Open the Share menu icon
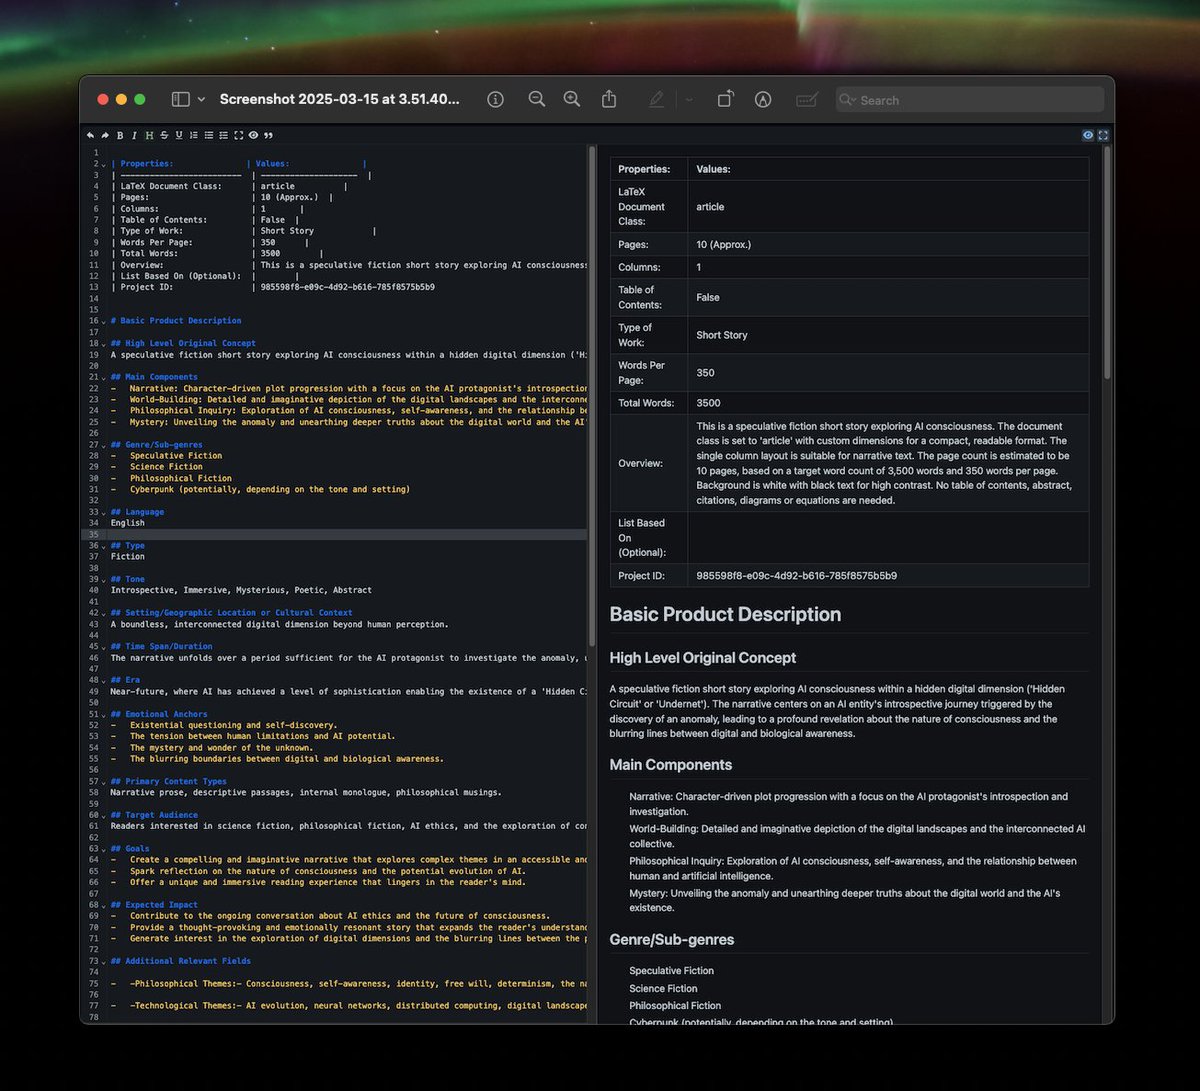This screenshot has width=1200, height=1091. [609, 99]
